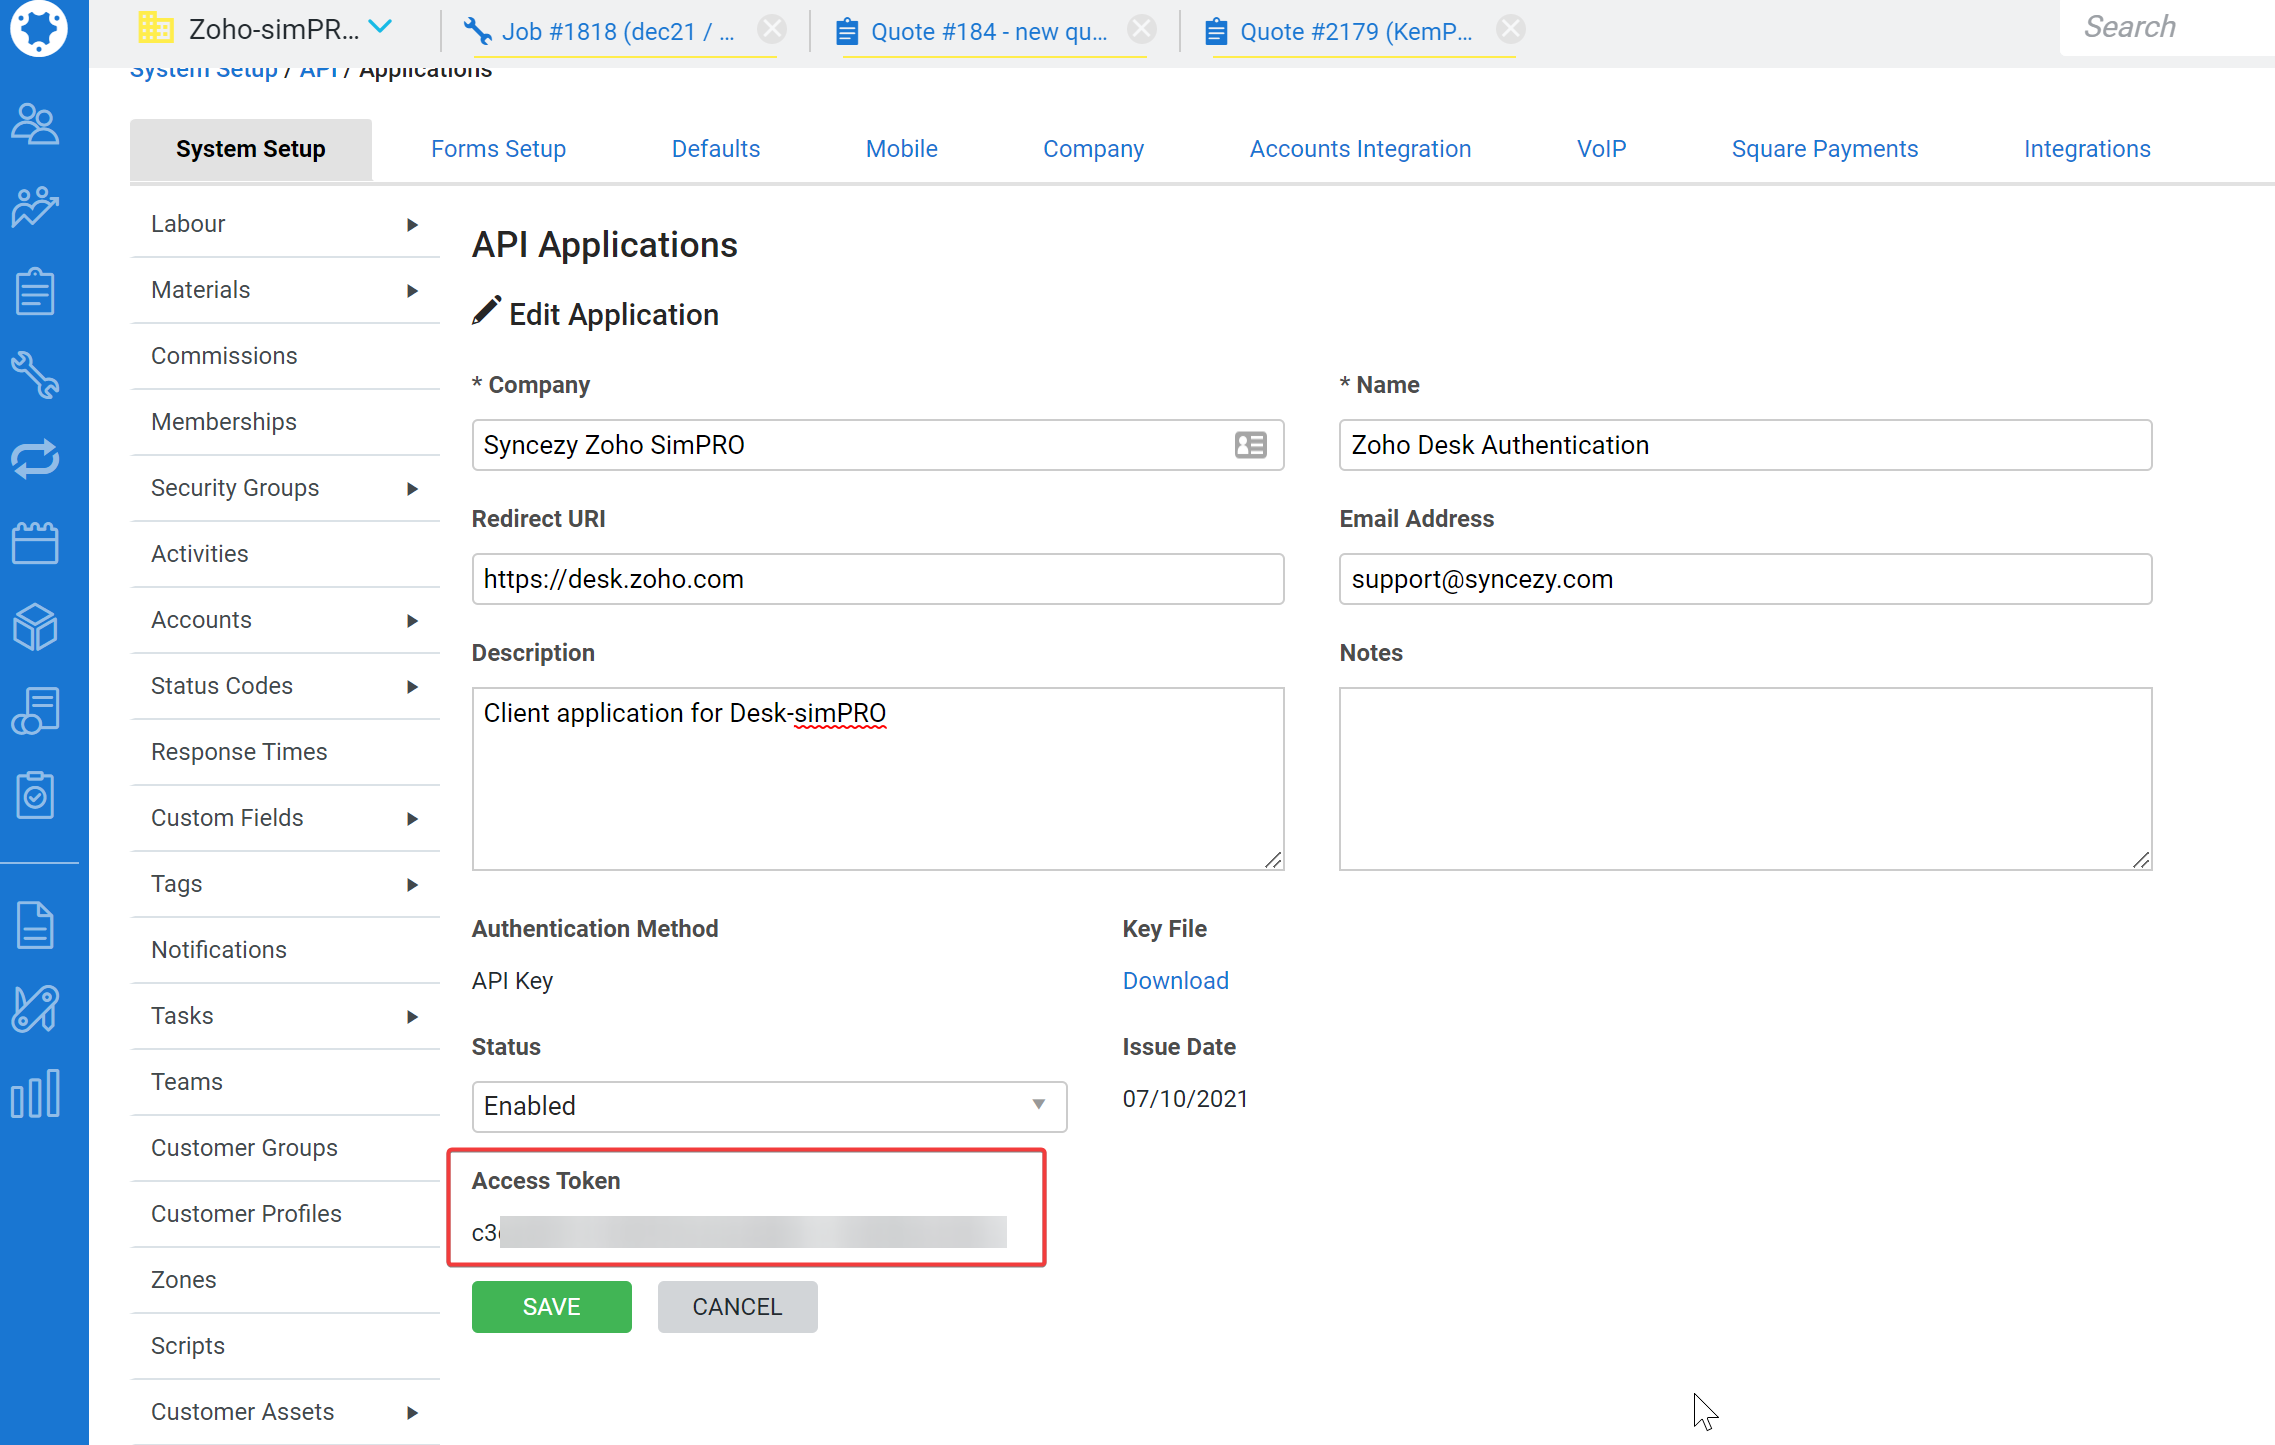The width and height of the screenshot is (2275, 1445).
Task: Switch to the Mobile tab
Action: click(902, 149)
